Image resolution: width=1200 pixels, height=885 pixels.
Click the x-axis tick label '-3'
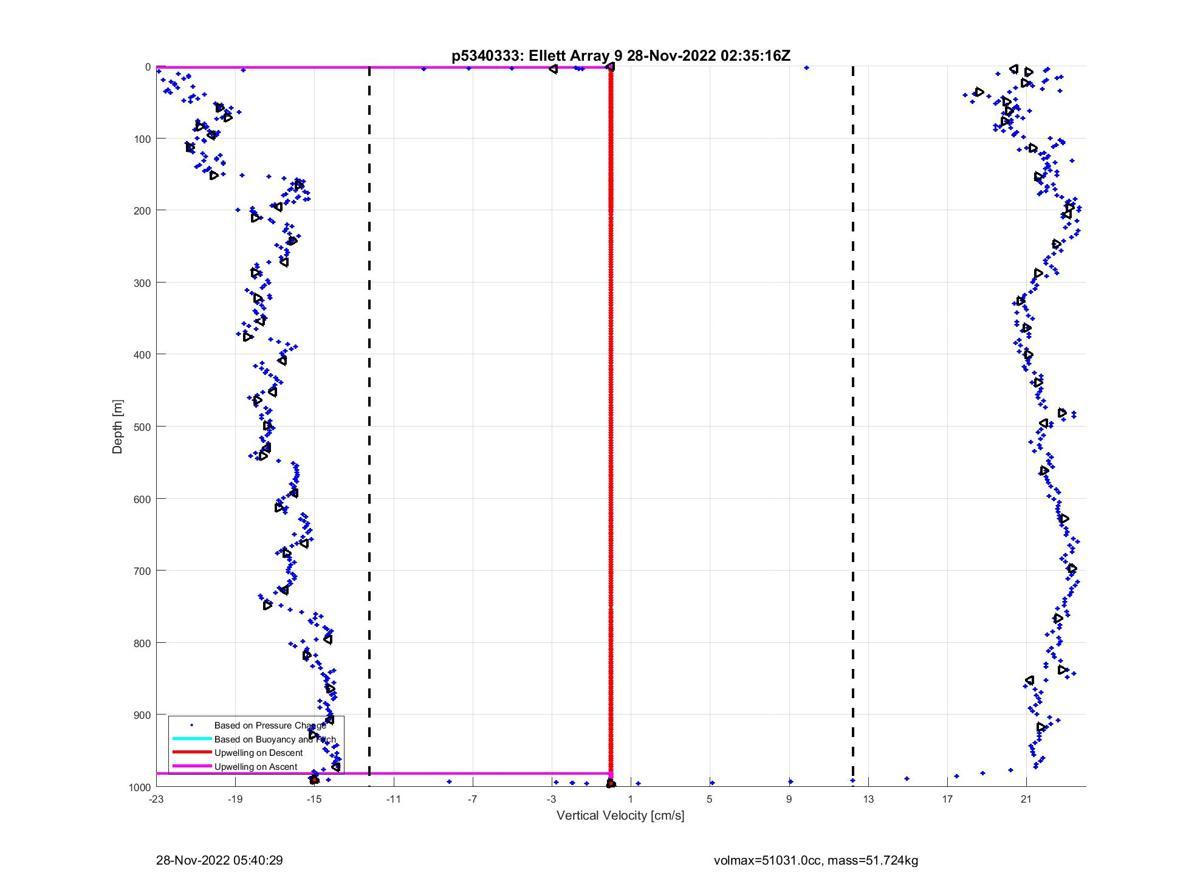pyautogui.click(x=551, y=800)
